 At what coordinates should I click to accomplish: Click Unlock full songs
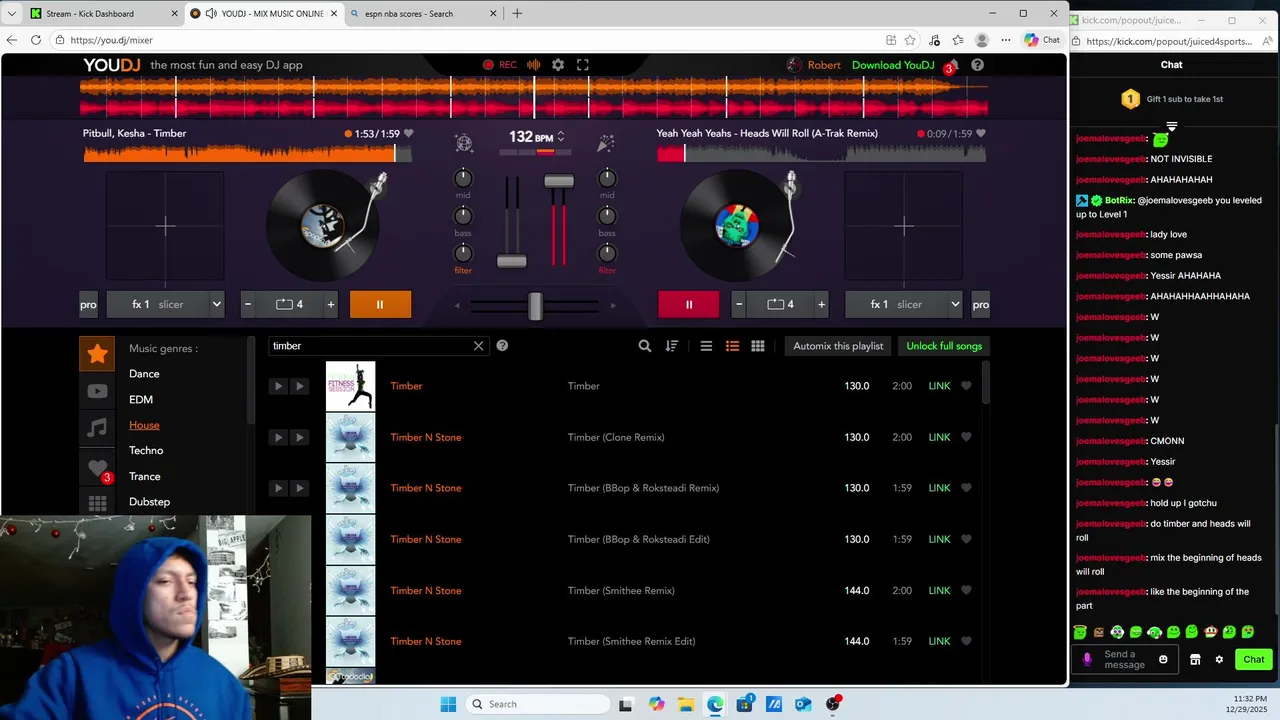pos(944,346)
